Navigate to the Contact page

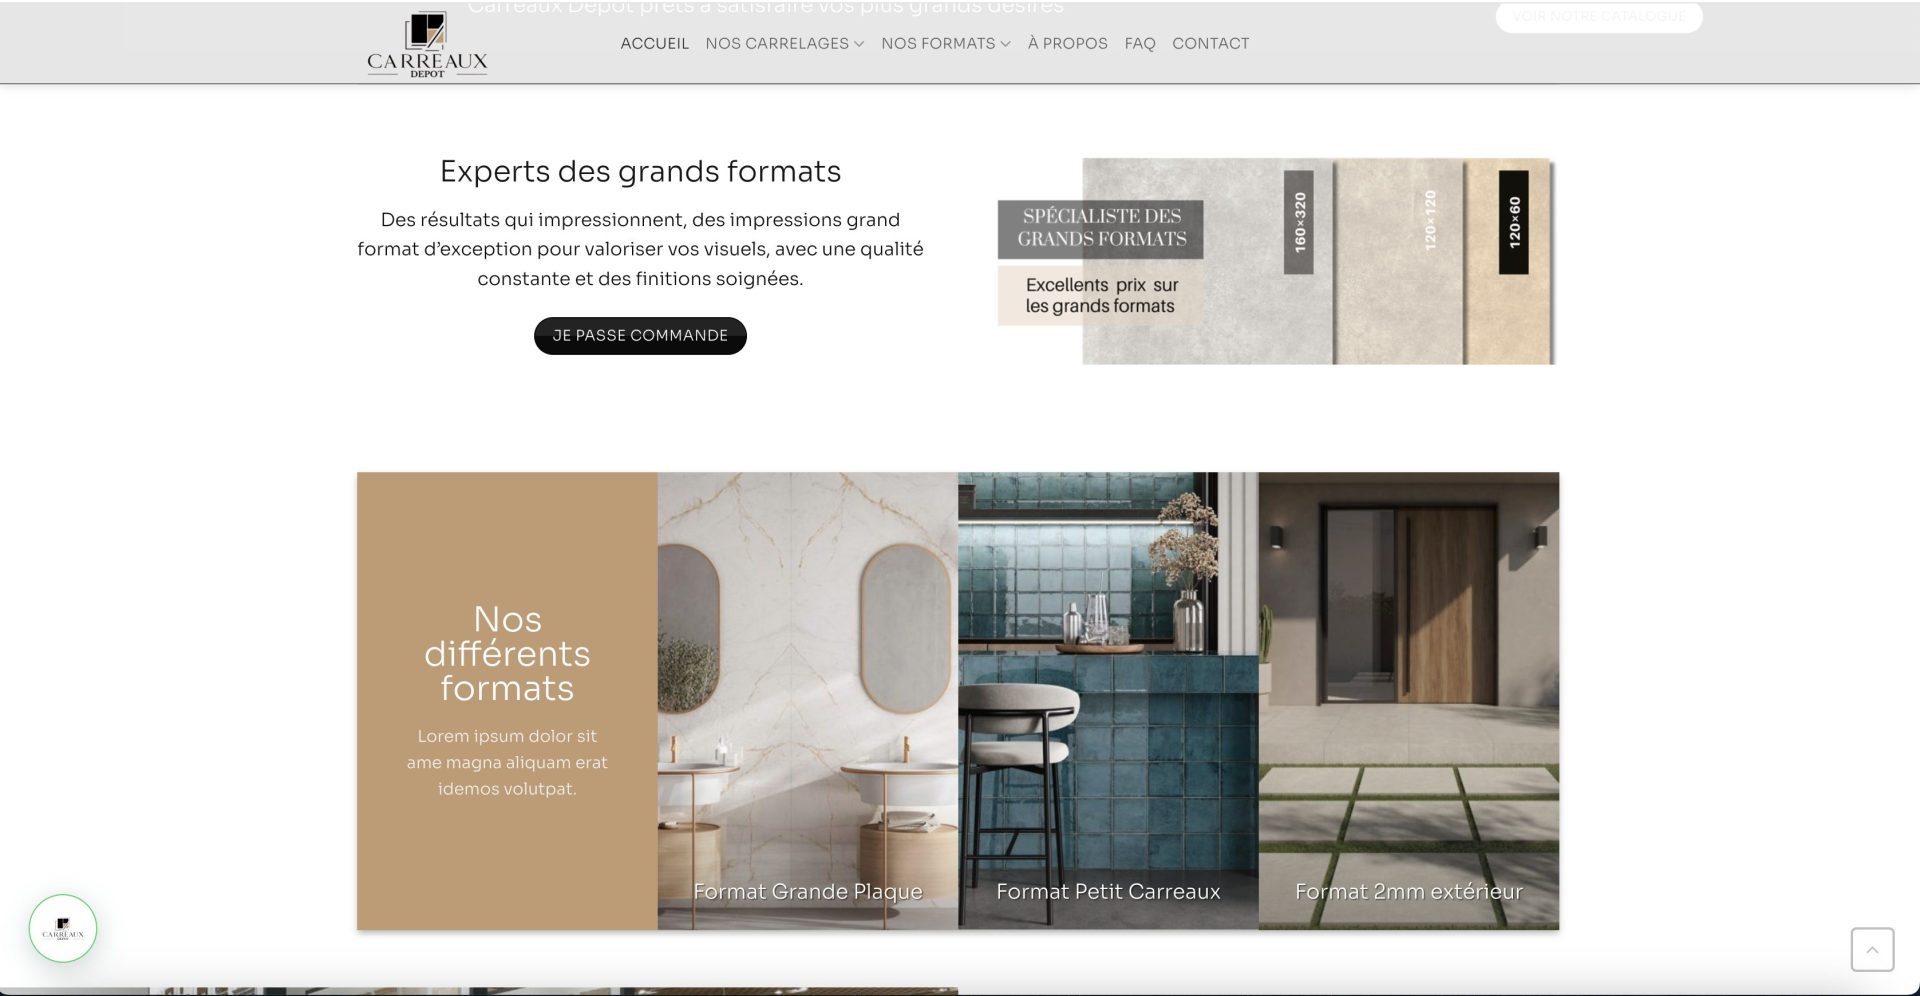pyautogui.click(x=1210, y=44)
